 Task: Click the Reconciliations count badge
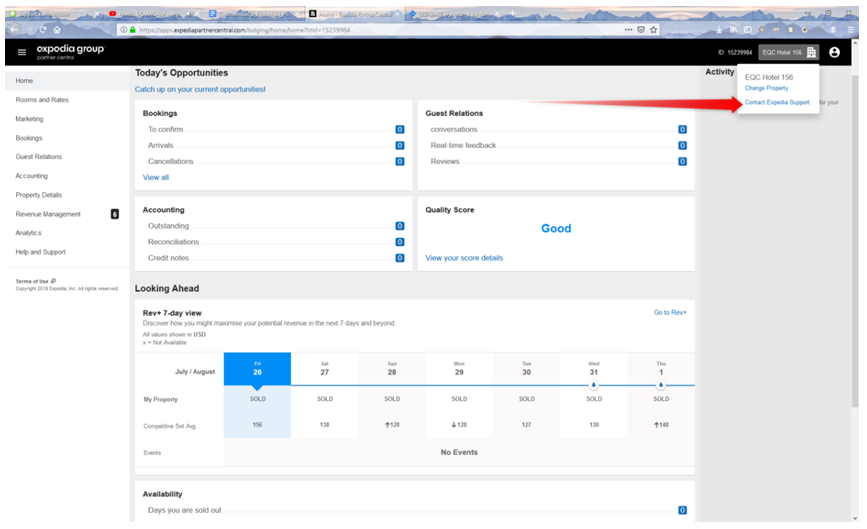click(x=400, y=242)
